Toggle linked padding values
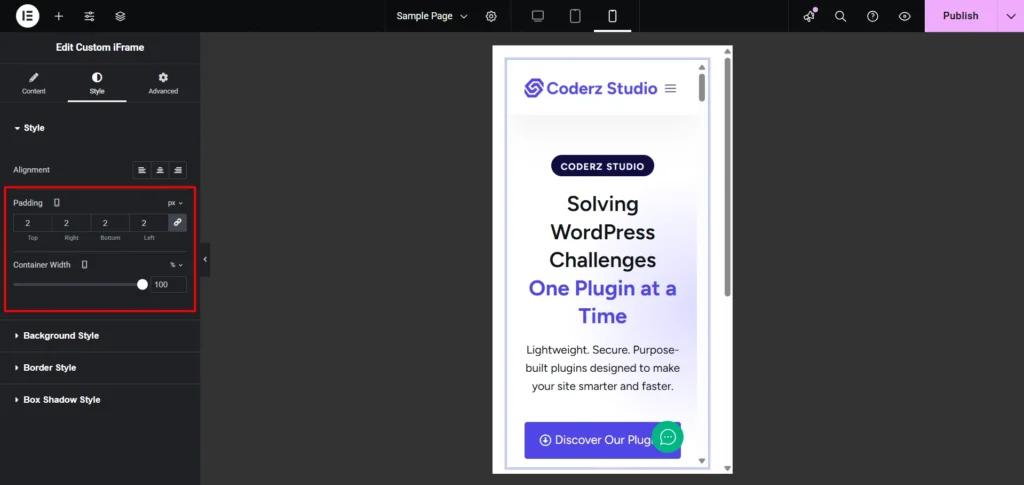The image size is (1024, 485). 177,222
